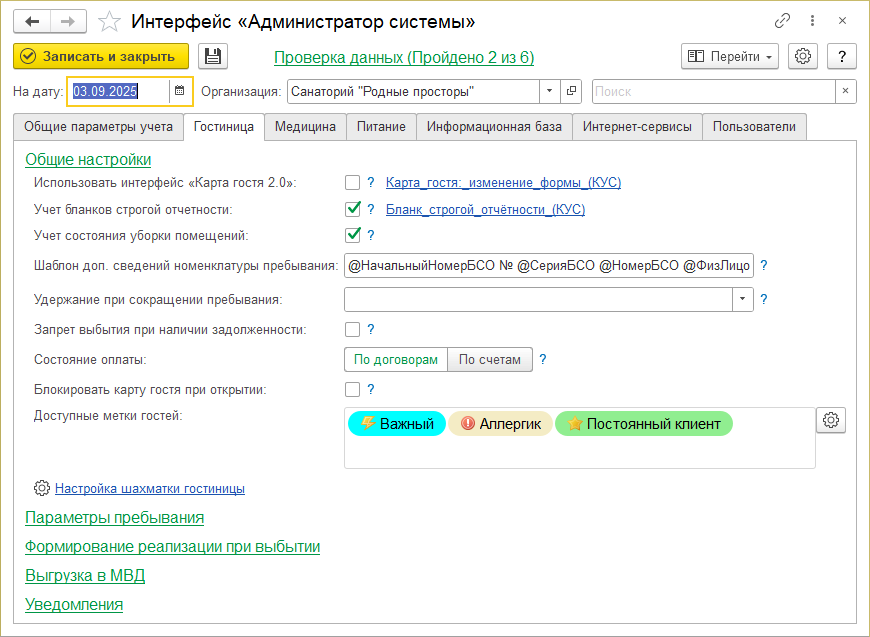Open guest tags settings gear
The image size is (870, 637).
(831, 421)
